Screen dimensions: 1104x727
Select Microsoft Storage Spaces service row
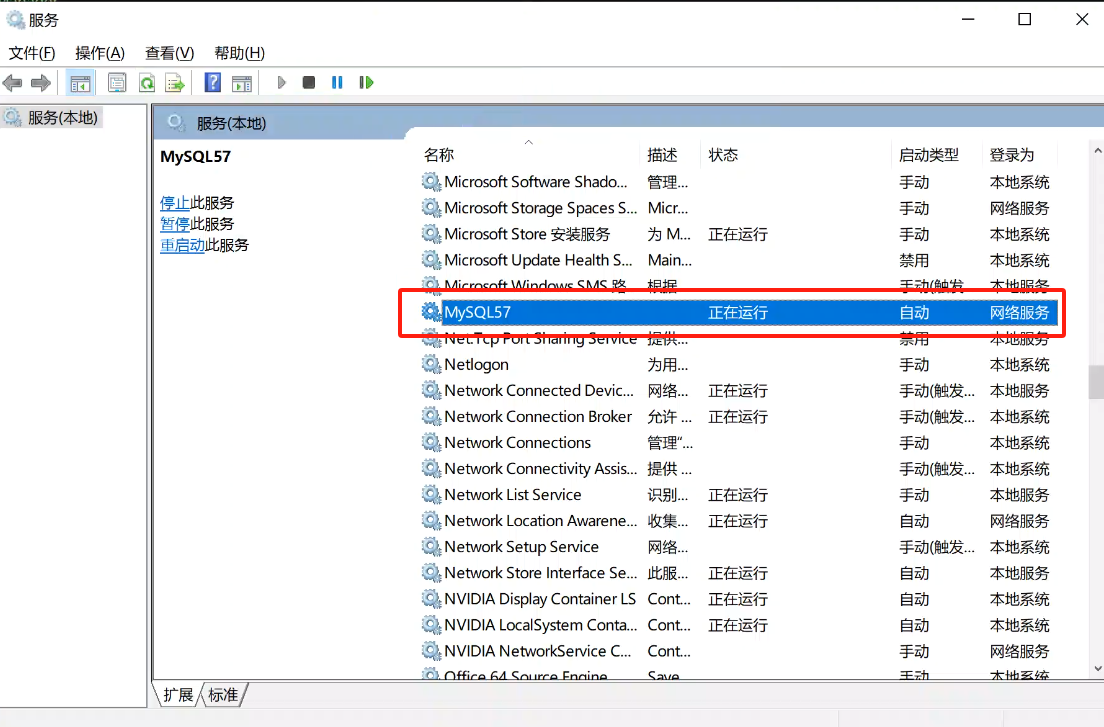click(x=739, y=208)
